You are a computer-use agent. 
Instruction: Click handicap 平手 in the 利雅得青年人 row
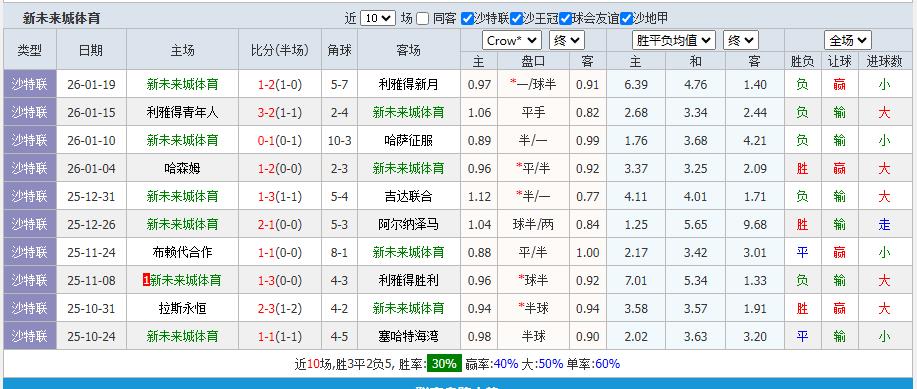(x=533, y=112)
